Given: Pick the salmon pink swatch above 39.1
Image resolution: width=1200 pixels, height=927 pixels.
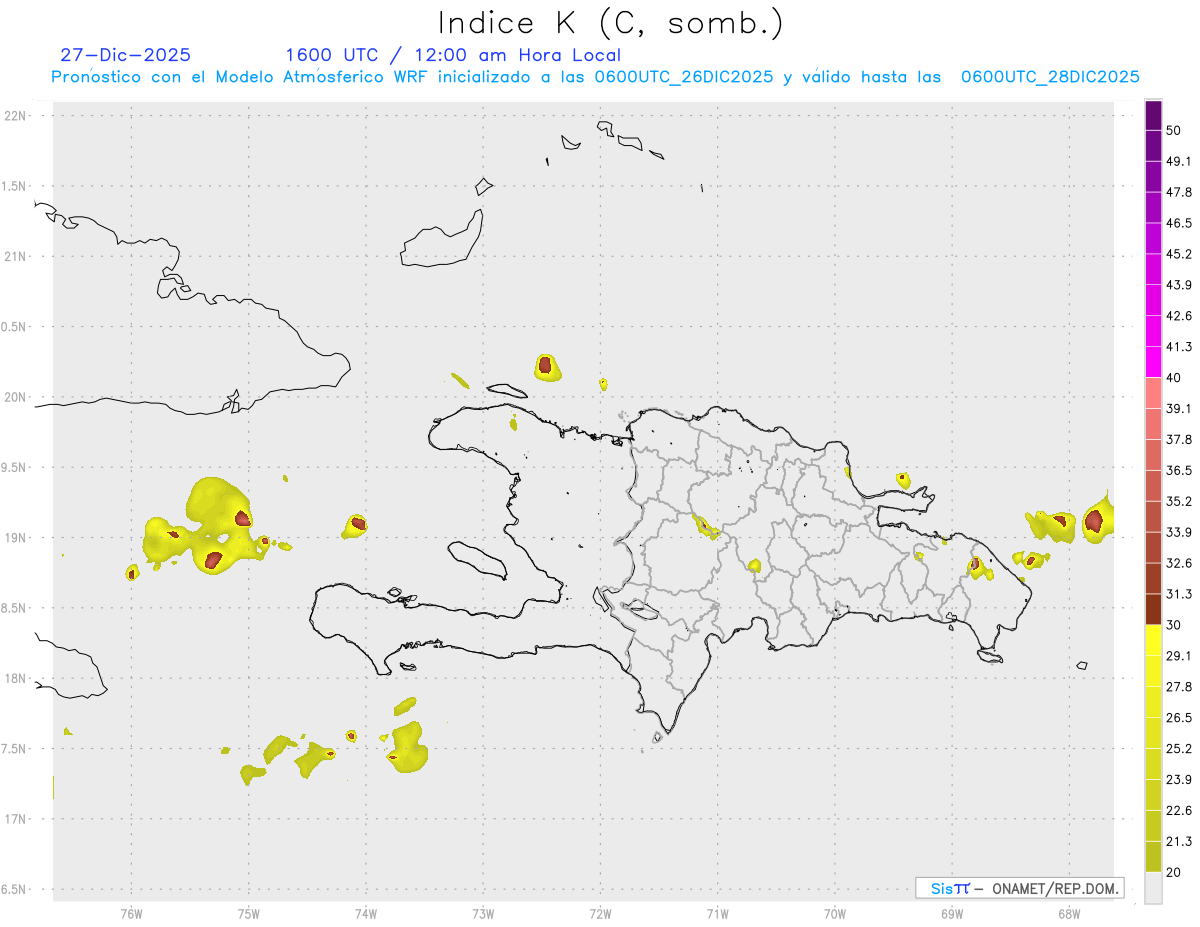Looking at the screenshot, I should coord(1153,393).
